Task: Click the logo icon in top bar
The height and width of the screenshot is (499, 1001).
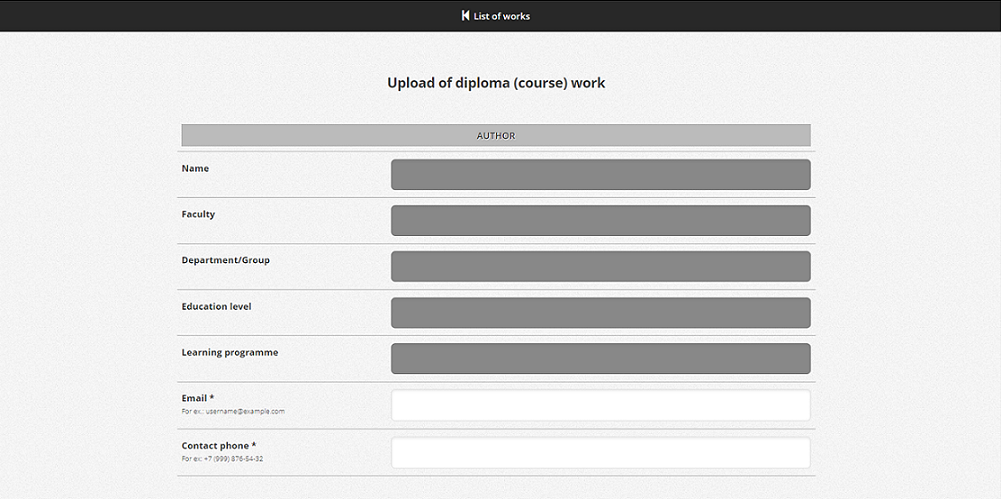Action: [x=465, y=16]
